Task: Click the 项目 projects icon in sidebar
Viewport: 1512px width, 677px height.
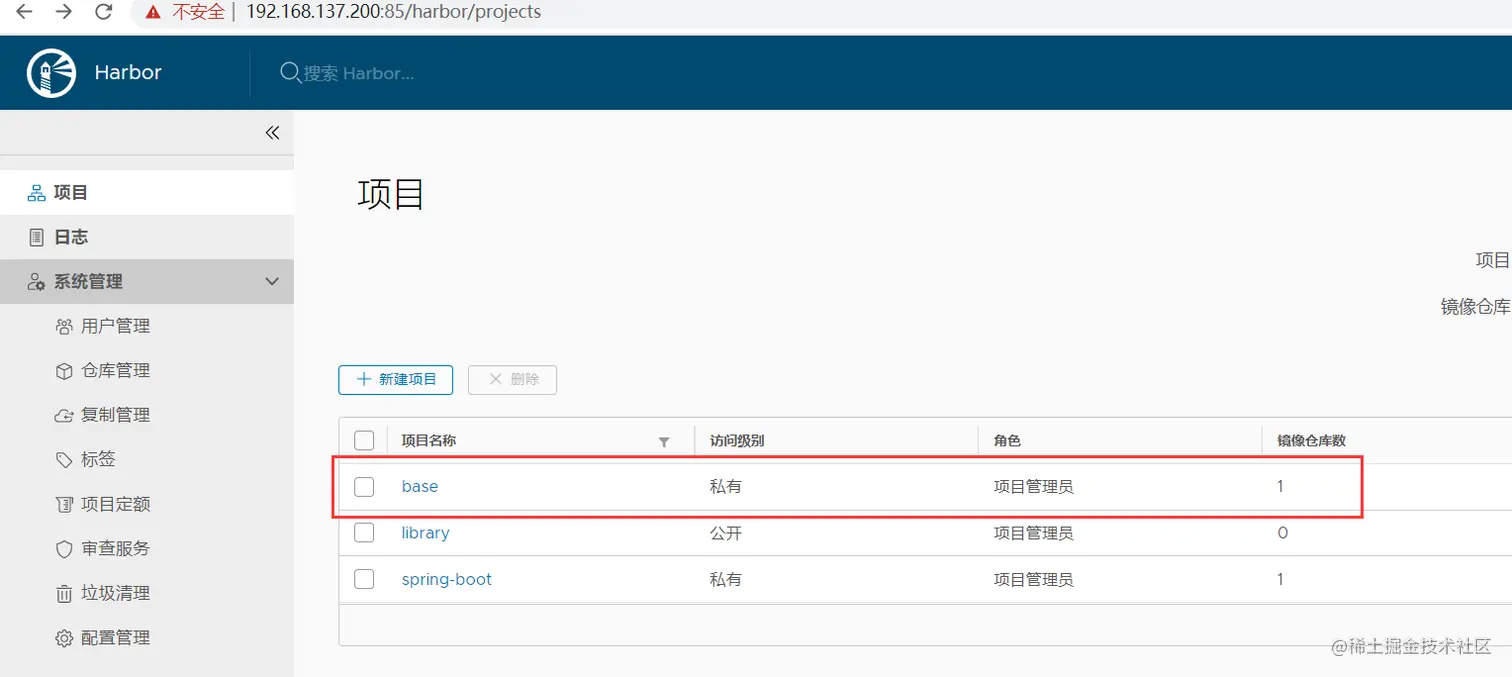Action: 36,192
